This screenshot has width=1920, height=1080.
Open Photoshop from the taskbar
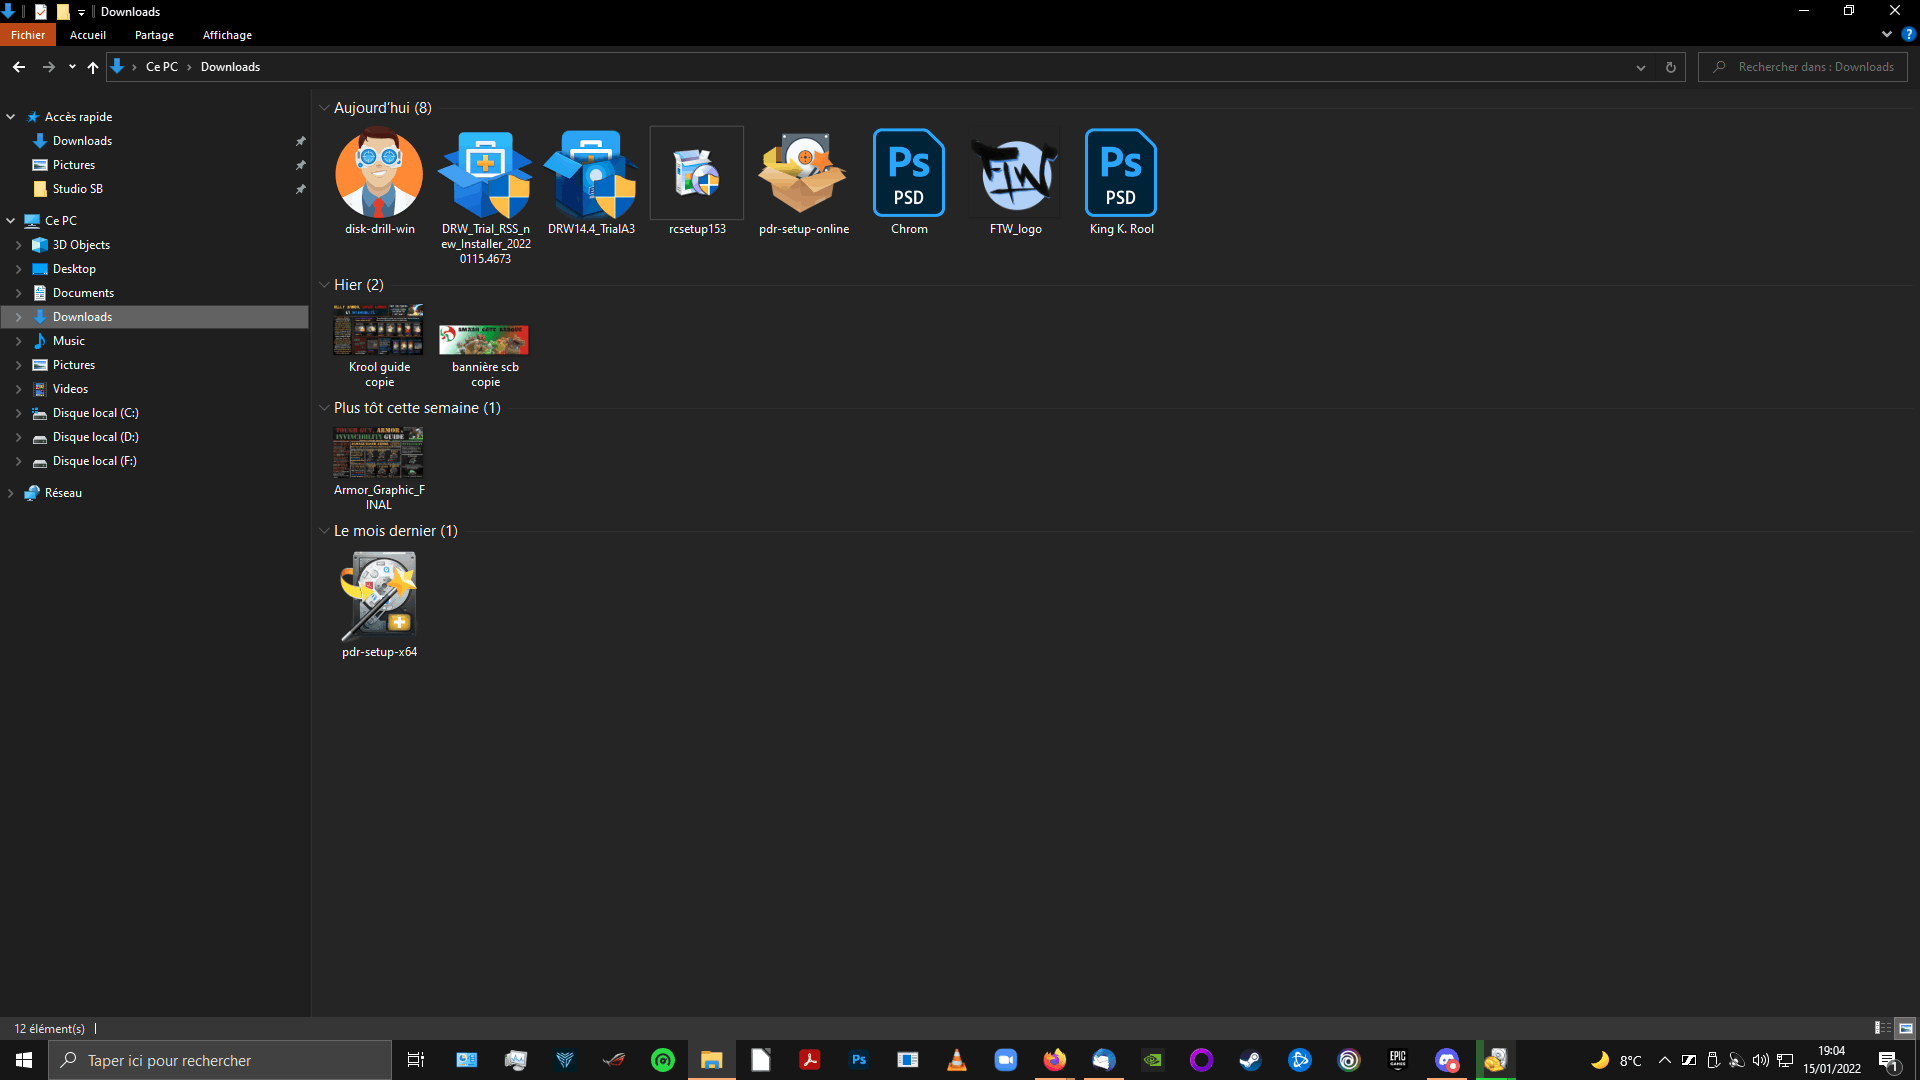click(x=859, y=1060)
